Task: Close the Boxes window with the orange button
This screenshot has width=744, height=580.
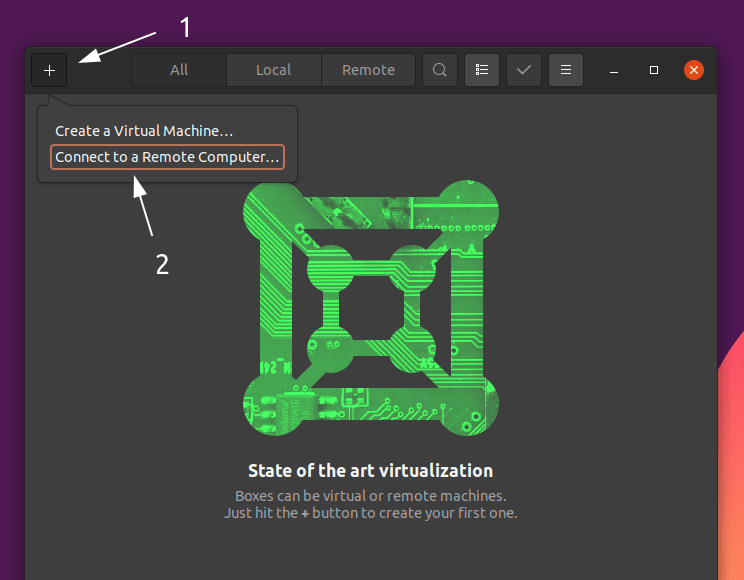Action: [693, 70]
